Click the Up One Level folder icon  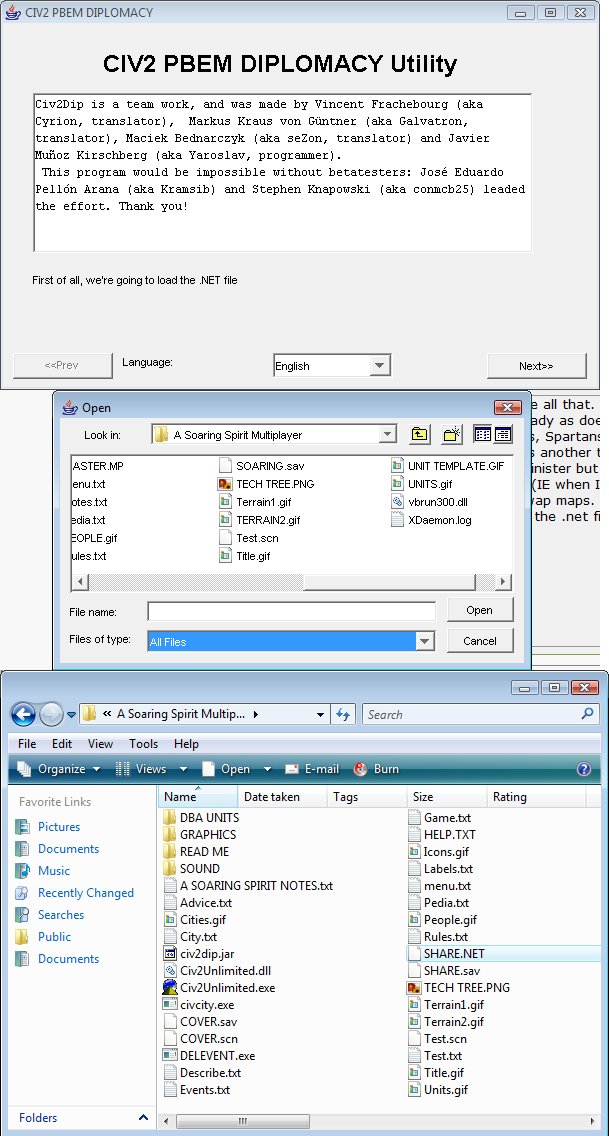pos(420,434)
